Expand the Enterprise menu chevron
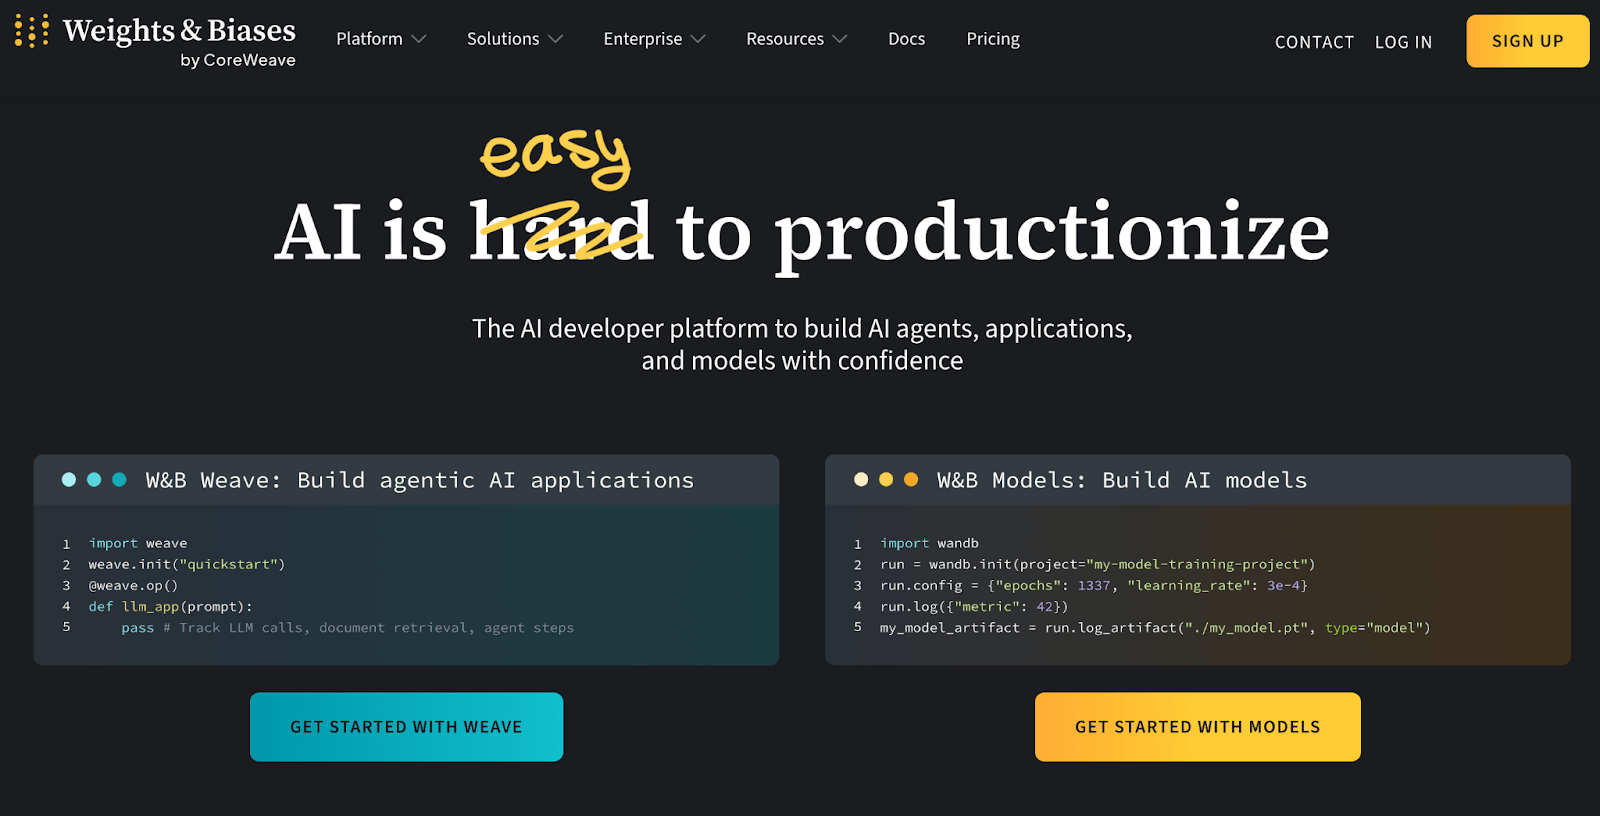Viewport: 1600px width, 816px height. (x=698, y=39)
